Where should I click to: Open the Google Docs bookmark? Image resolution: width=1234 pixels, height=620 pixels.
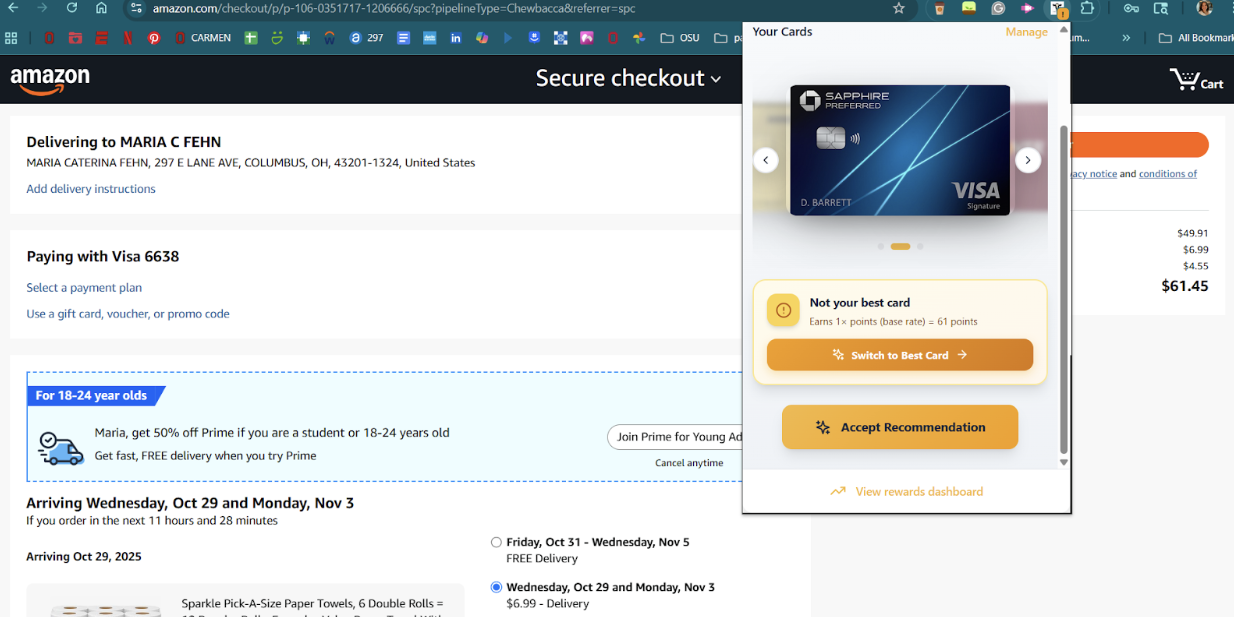click(404, 38)
